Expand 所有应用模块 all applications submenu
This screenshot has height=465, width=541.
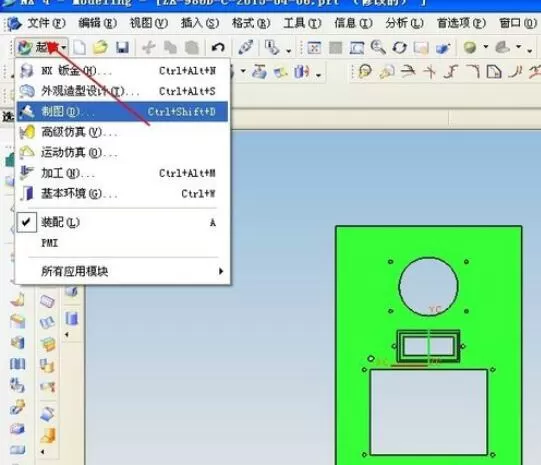pos(122,271)
